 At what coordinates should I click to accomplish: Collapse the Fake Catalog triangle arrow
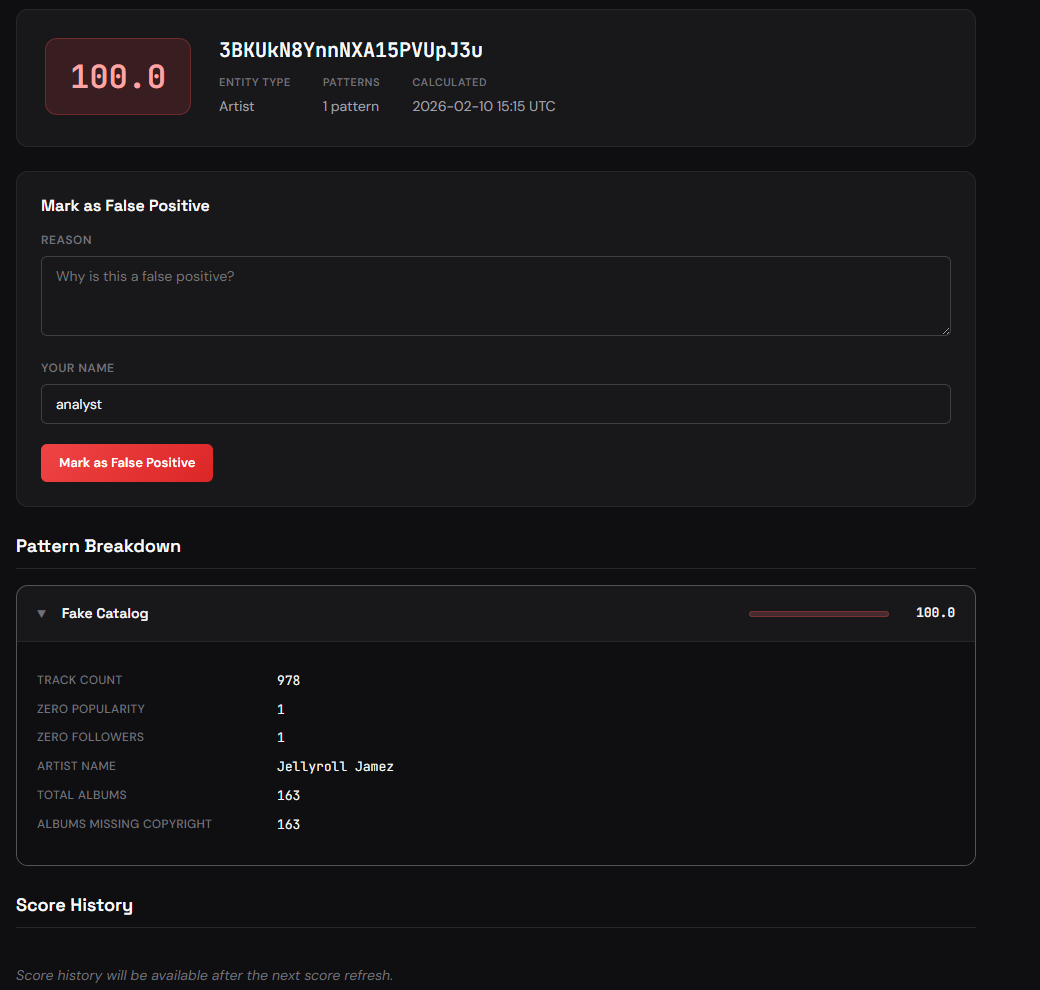tap(41, 614)
